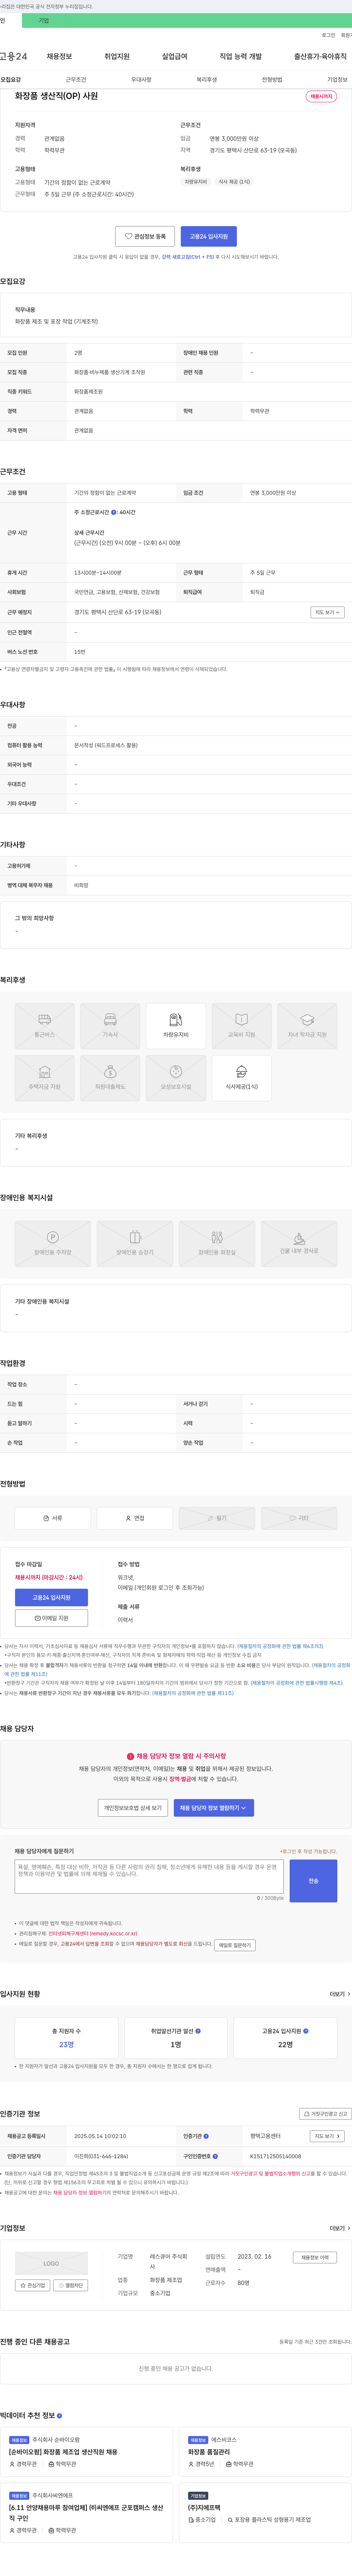Click the 메일로 질문하기 button
Screen dimensions: 352x2576
(x=235, y=1945)
